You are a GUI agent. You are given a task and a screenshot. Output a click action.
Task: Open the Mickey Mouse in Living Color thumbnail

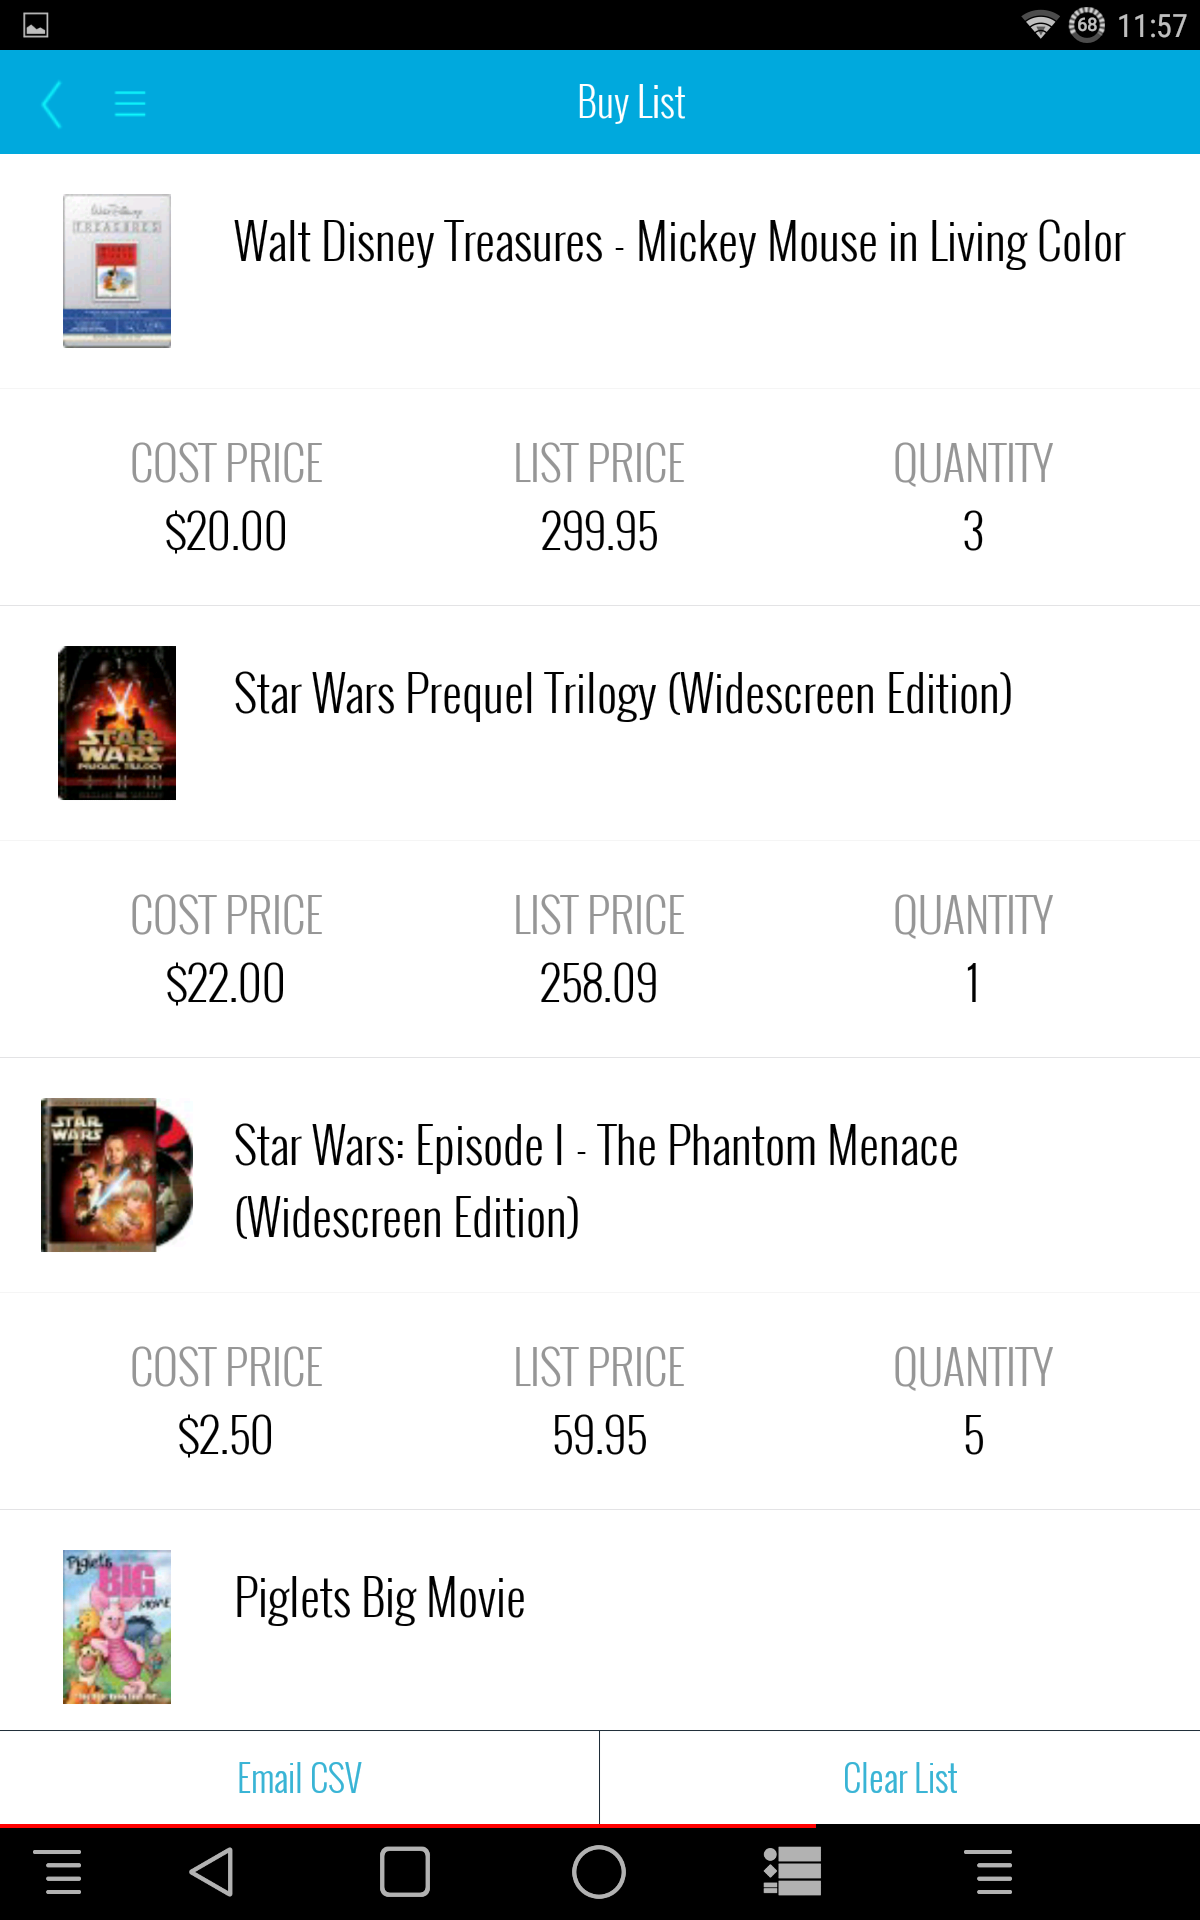click(117, 271)
